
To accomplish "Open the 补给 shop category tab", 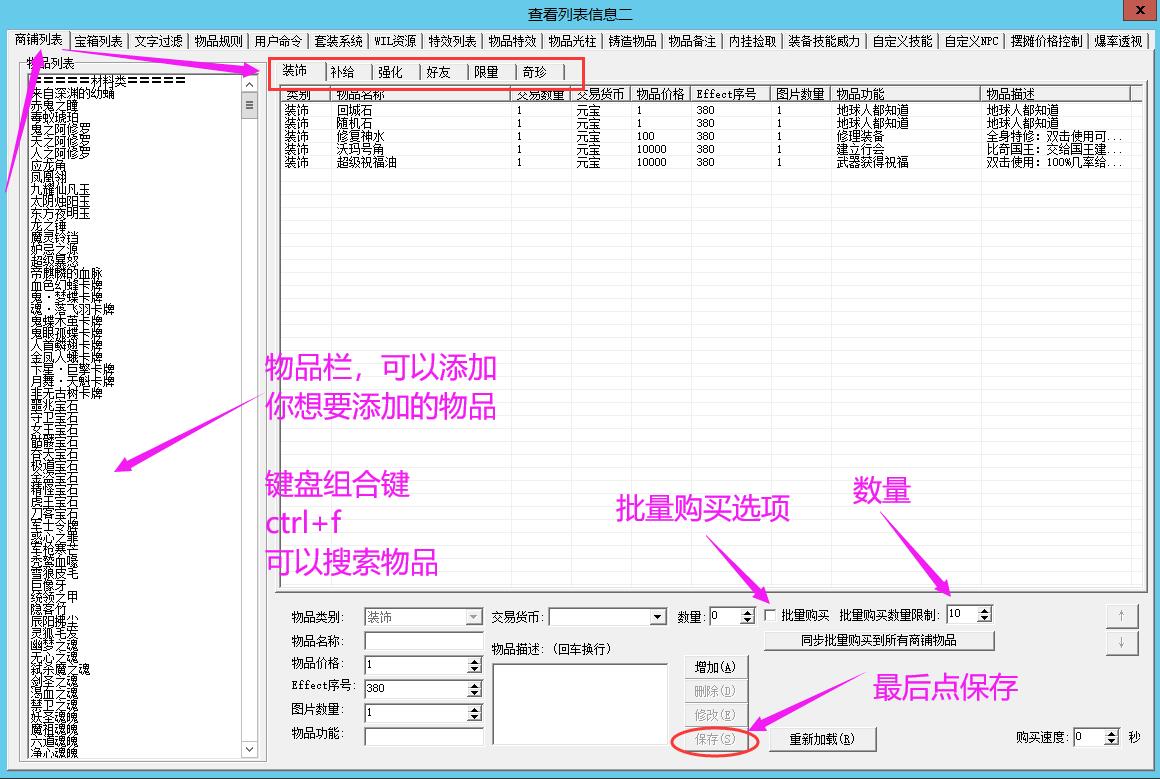I will click(x=342, y=72).
